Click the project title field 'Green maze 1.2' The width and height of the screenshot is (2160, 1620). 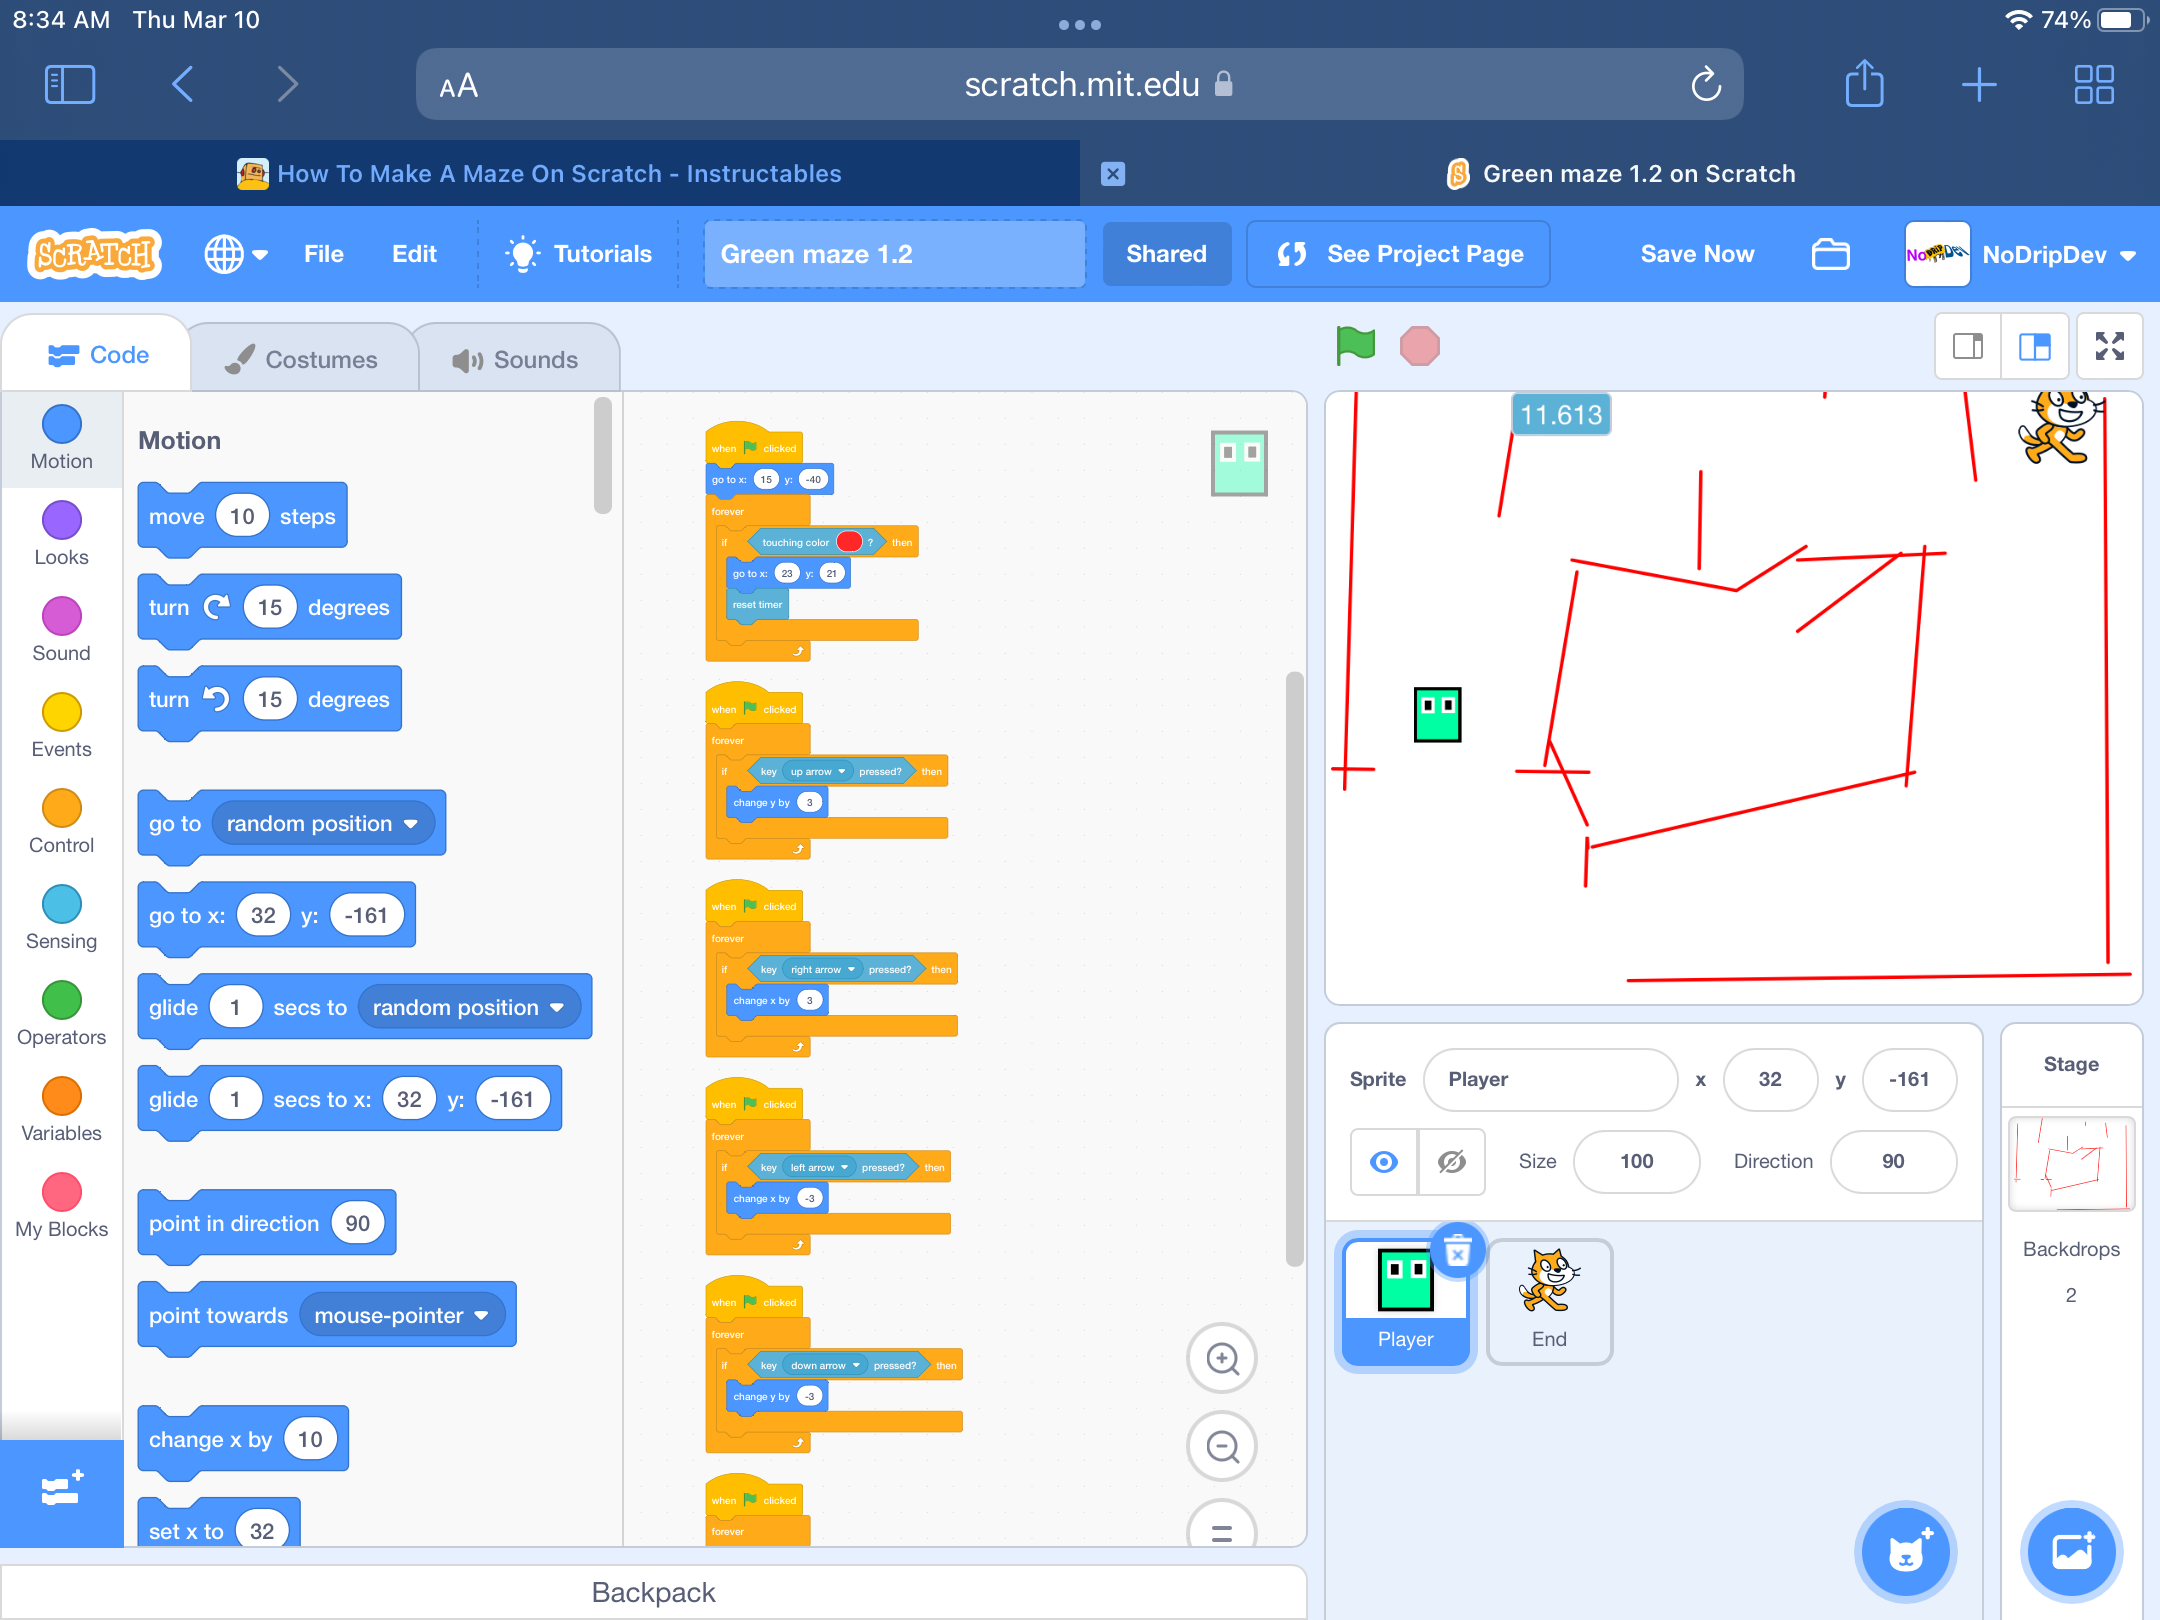893,254
